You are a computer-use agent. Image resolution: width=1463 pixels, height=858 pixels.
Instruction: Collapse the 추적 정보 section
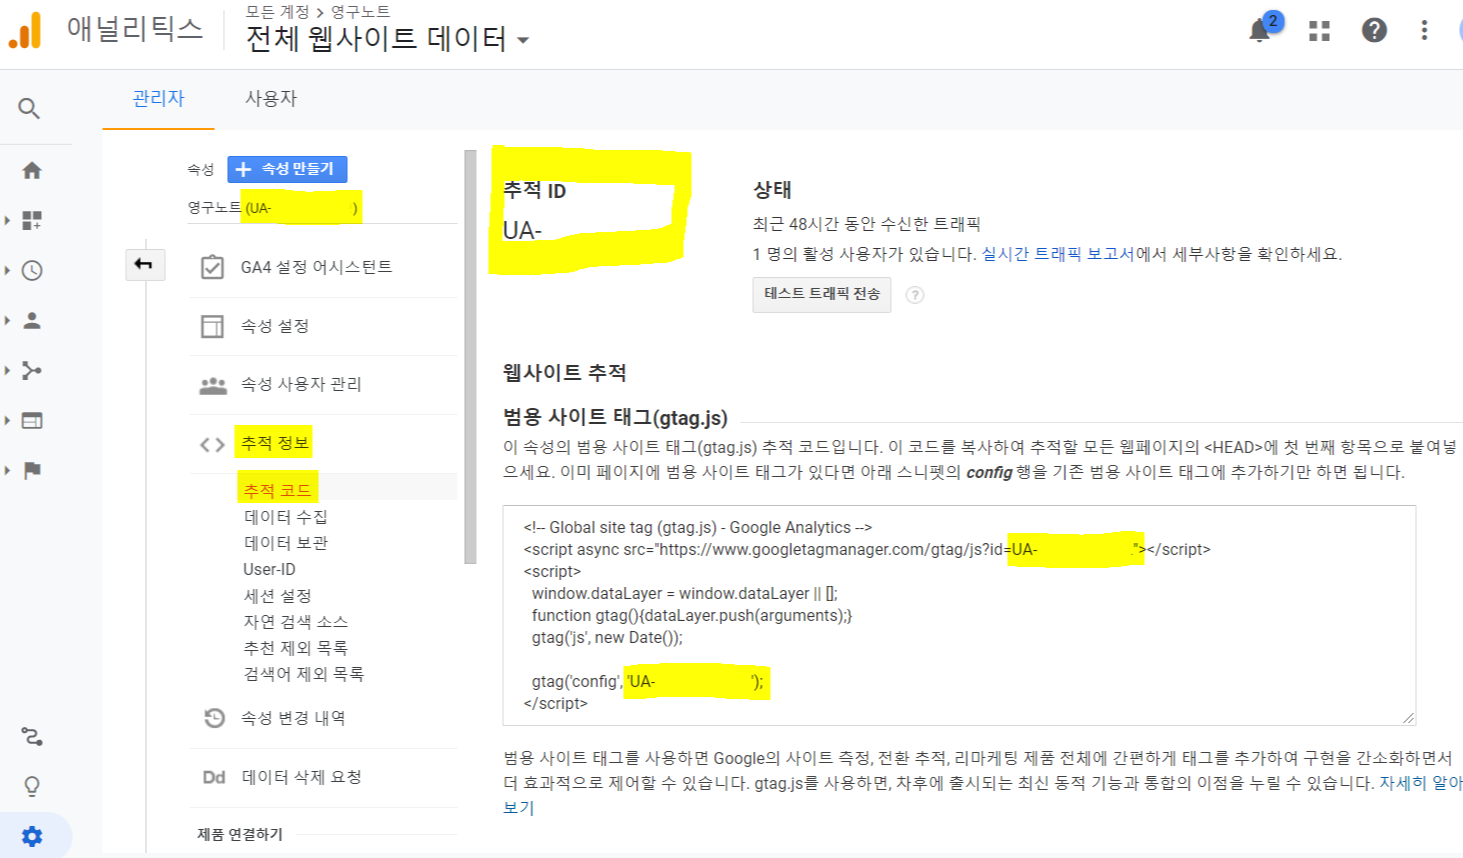click(x=275, y=443)
